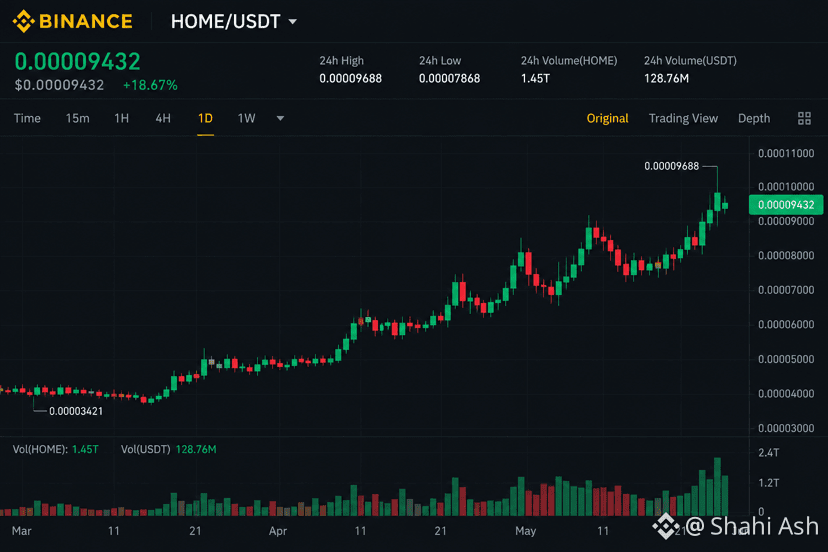
Task: Select the Original chart view
Action: pyautogui.click(x=607, y=118)
